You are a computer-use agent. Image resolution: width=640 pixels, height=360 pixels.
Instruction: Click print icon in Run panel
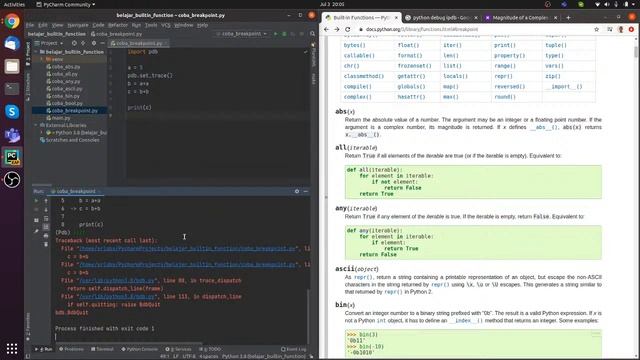[x=46, y=236]
